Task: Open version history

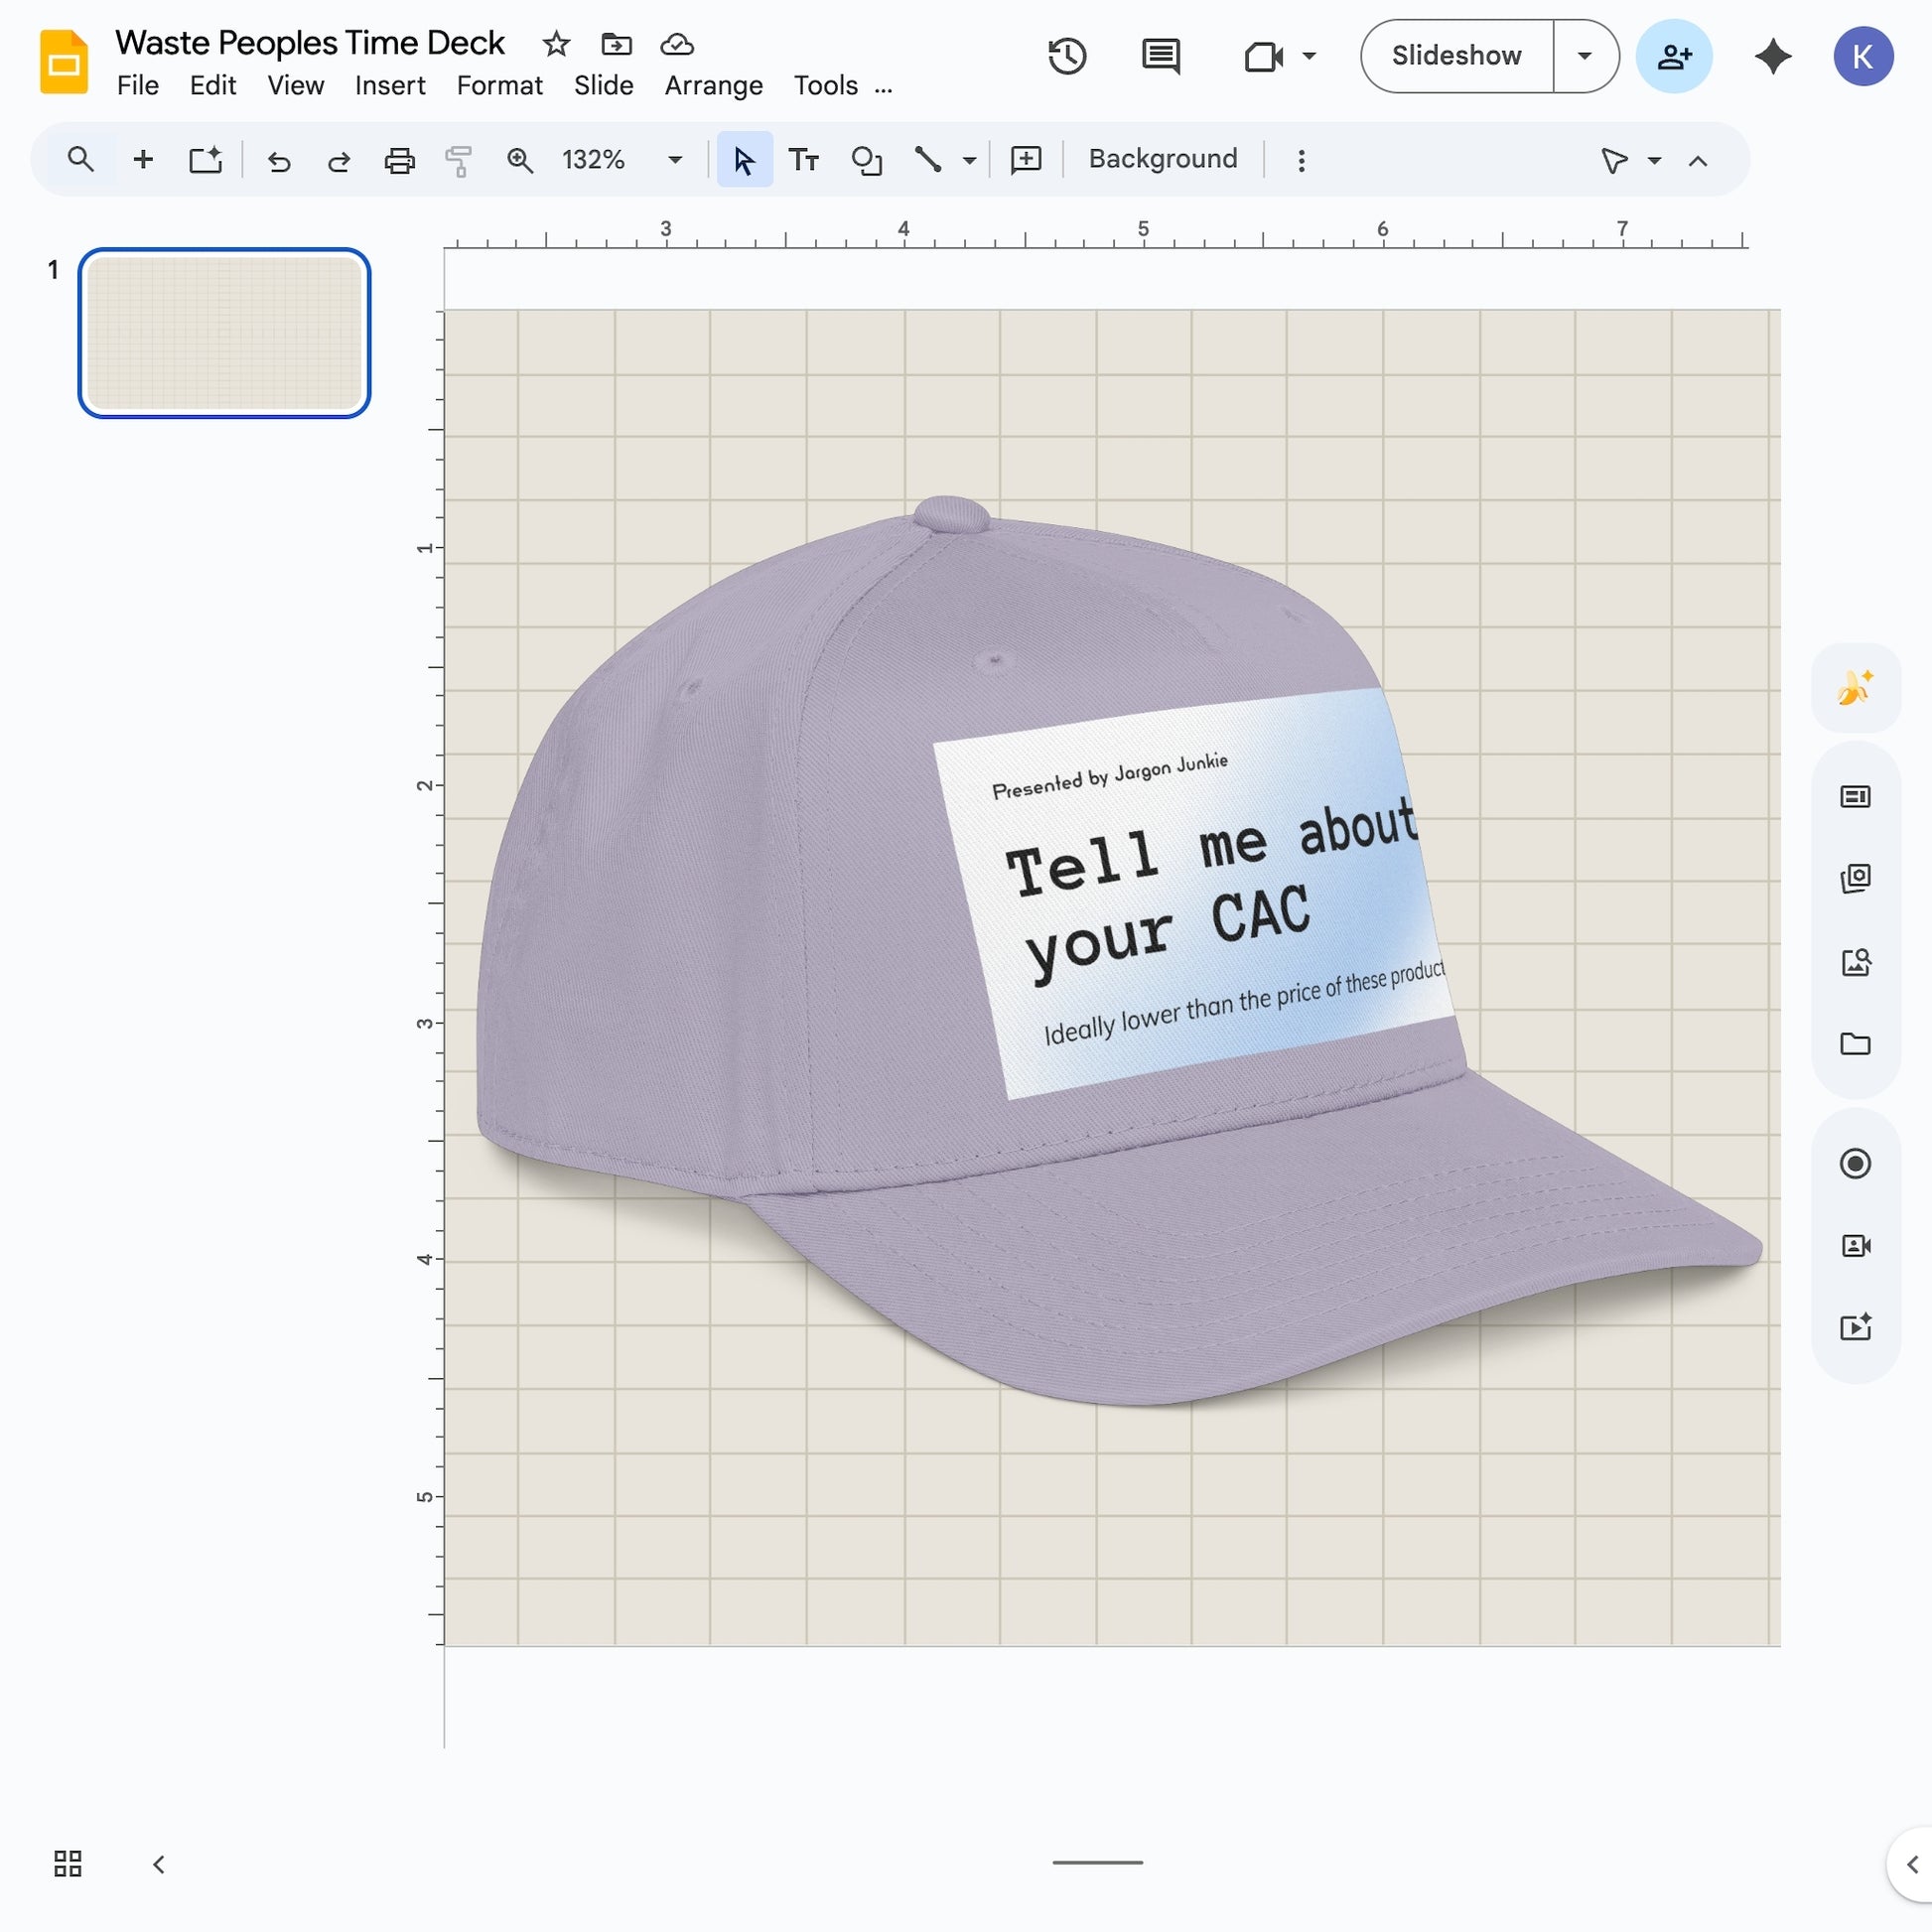Action: coord(1068,56)
